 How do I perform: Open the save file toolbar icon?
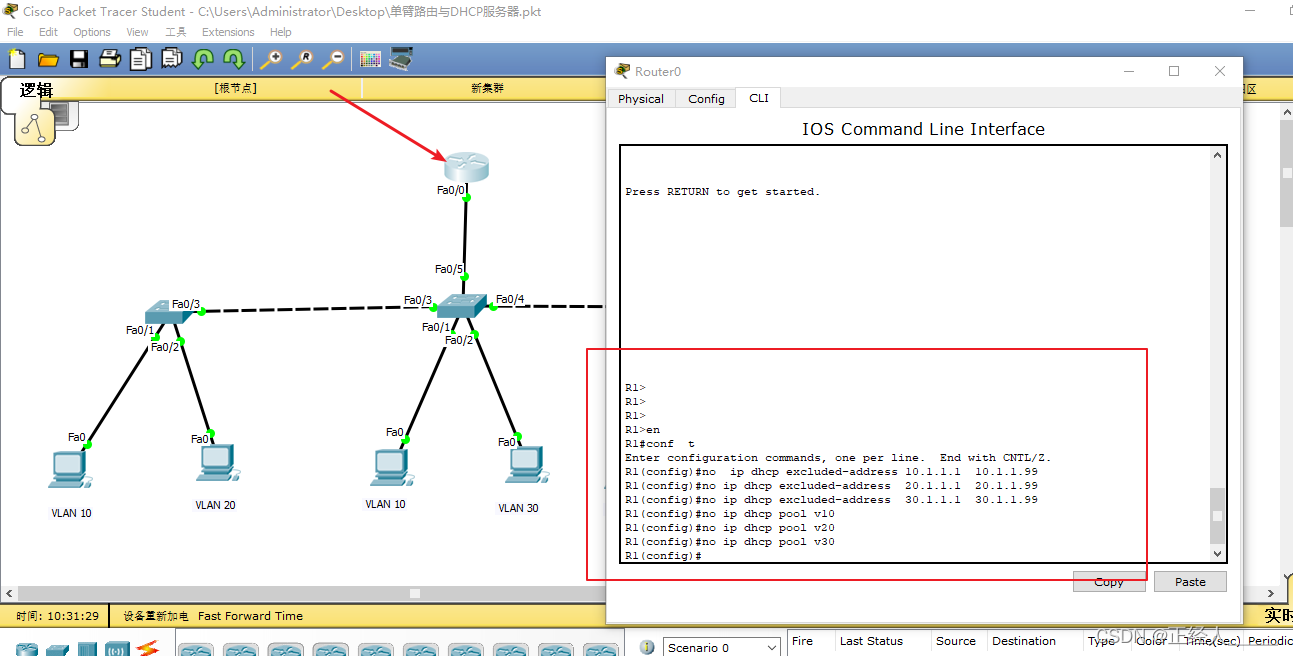[x=79, y=58]
